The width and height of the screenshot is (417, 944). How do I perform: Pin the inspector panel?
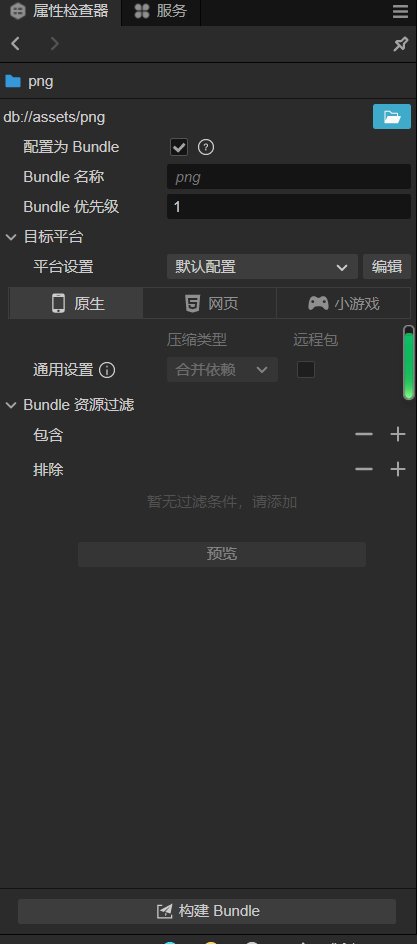401,44
